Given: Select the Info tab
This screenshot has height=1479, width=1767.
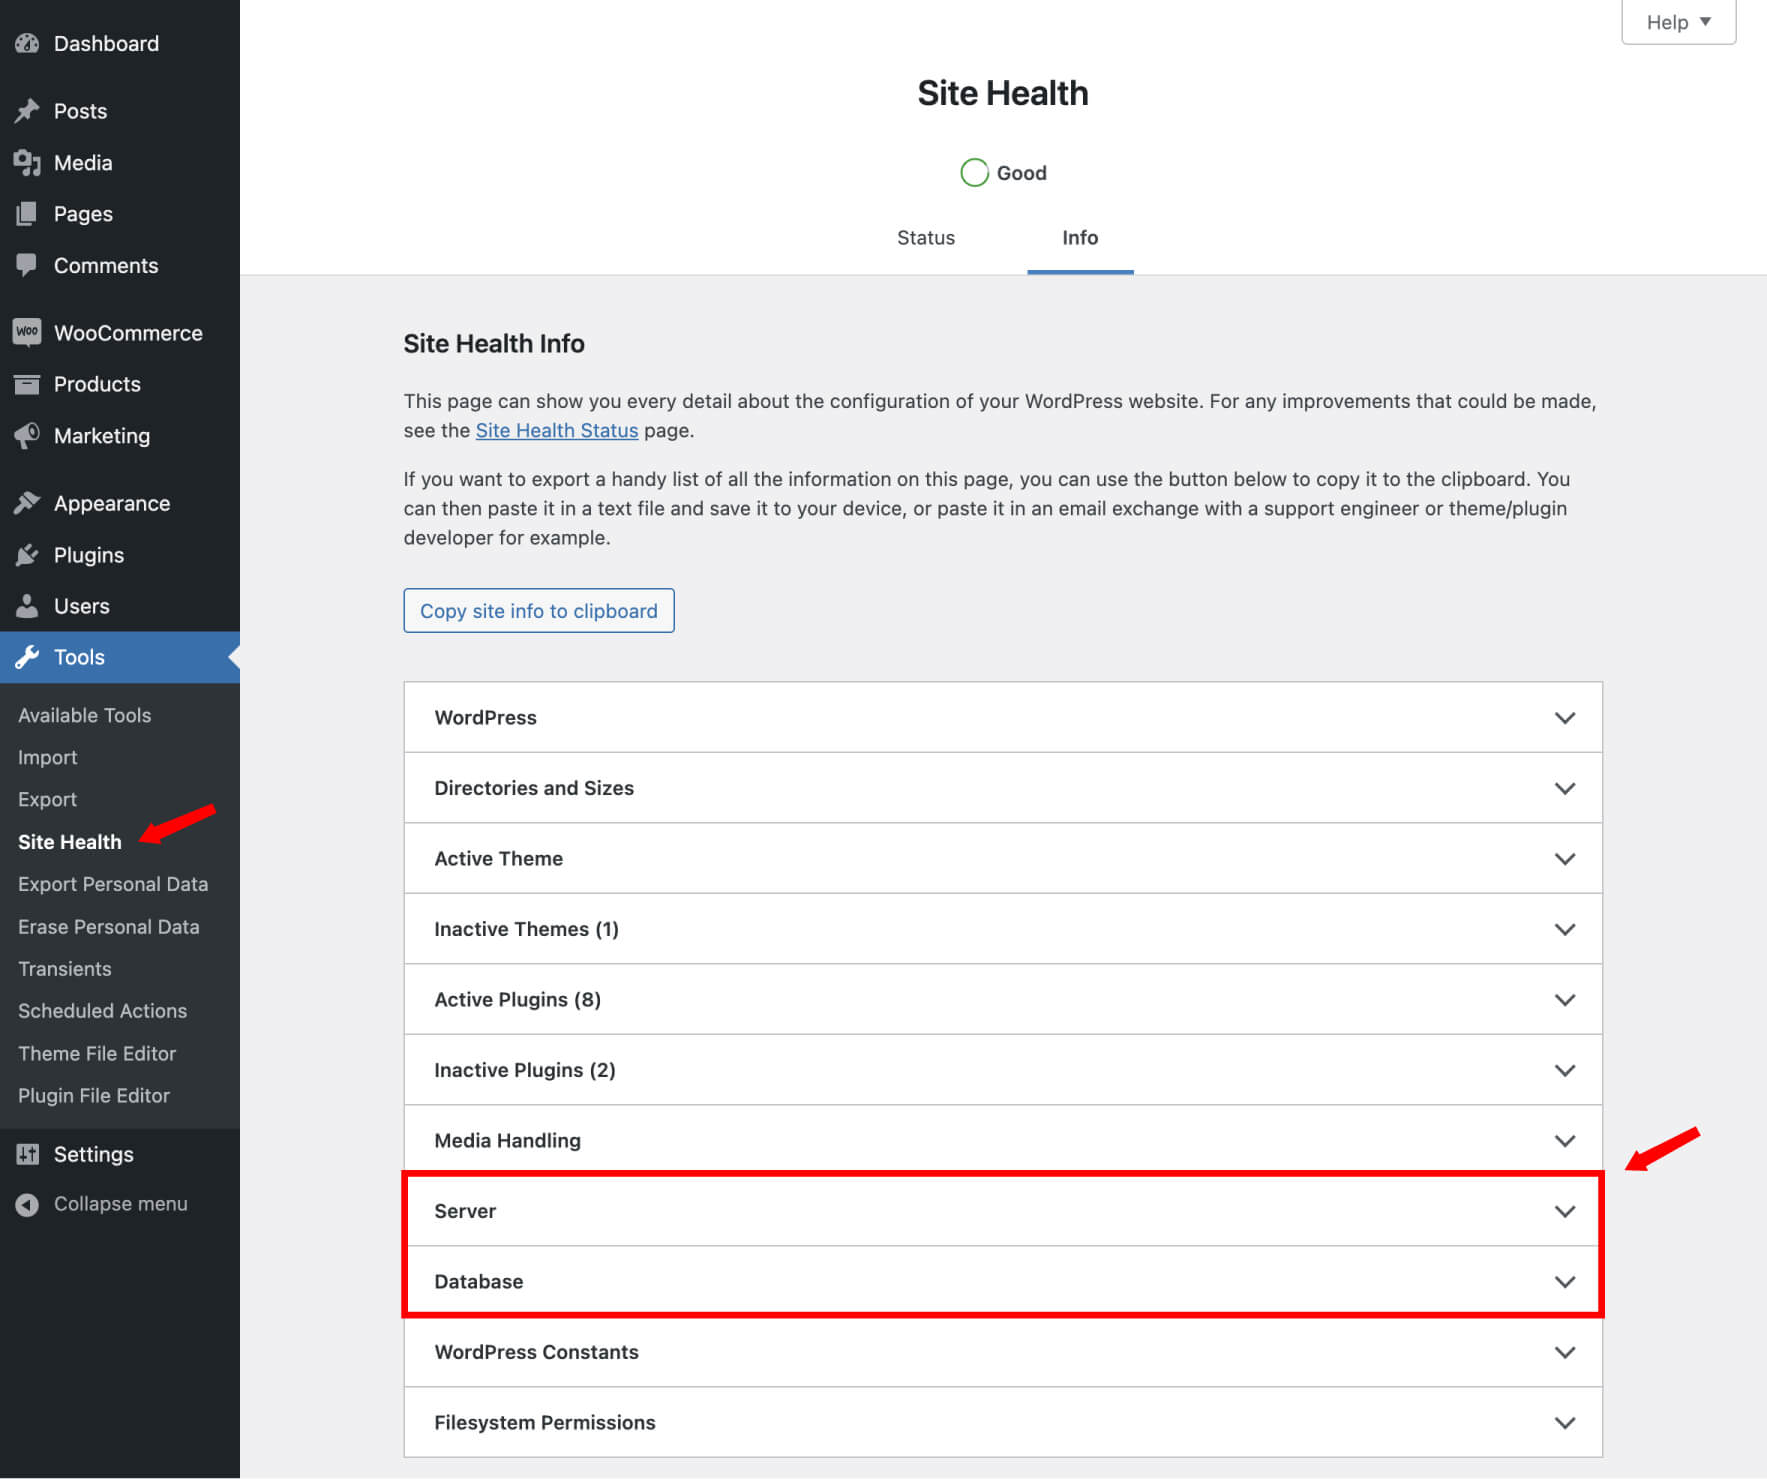Looking at the screenshot, I should click(1080, 238).
